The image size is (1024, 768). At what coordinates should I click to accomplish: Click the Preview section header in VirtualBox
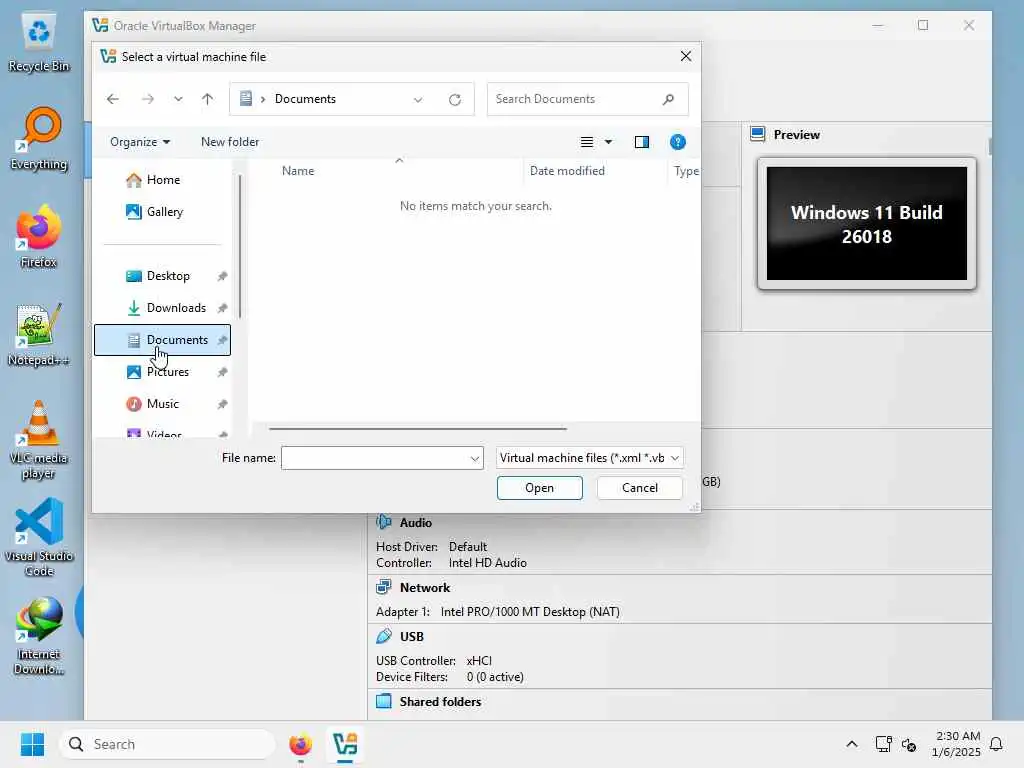pos(796,135)
